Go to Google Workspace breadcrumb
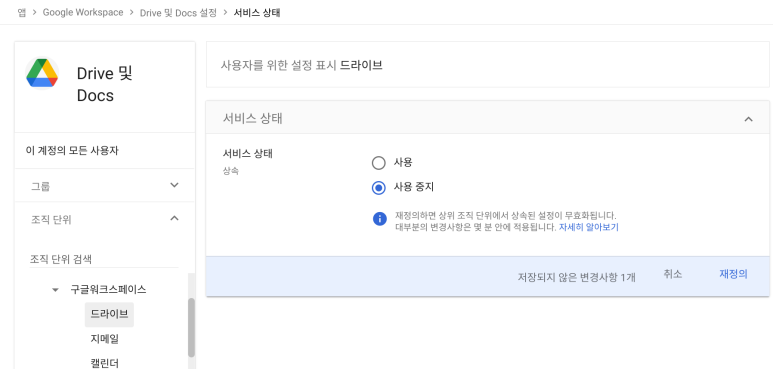This screenshot has width=773, height=369. click(83, 12)
